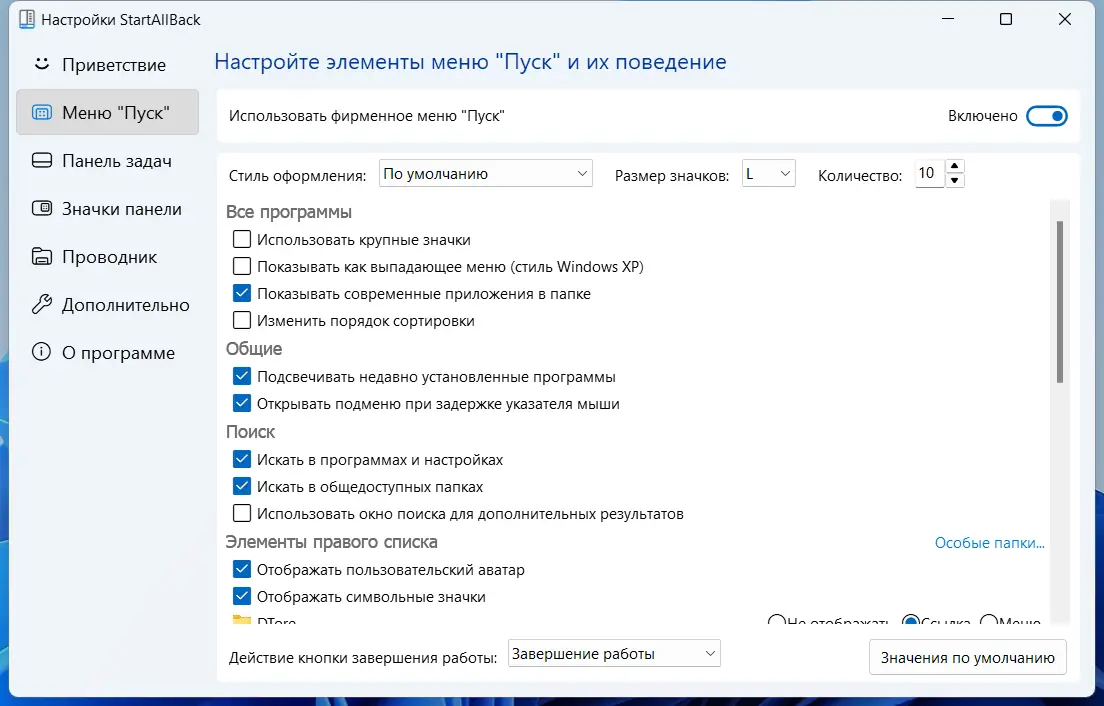The height and width of the screenshot is (706, 1104).
Task: Click the Start menu icon beside Меню "Пуск"
Action: point(40,112)
